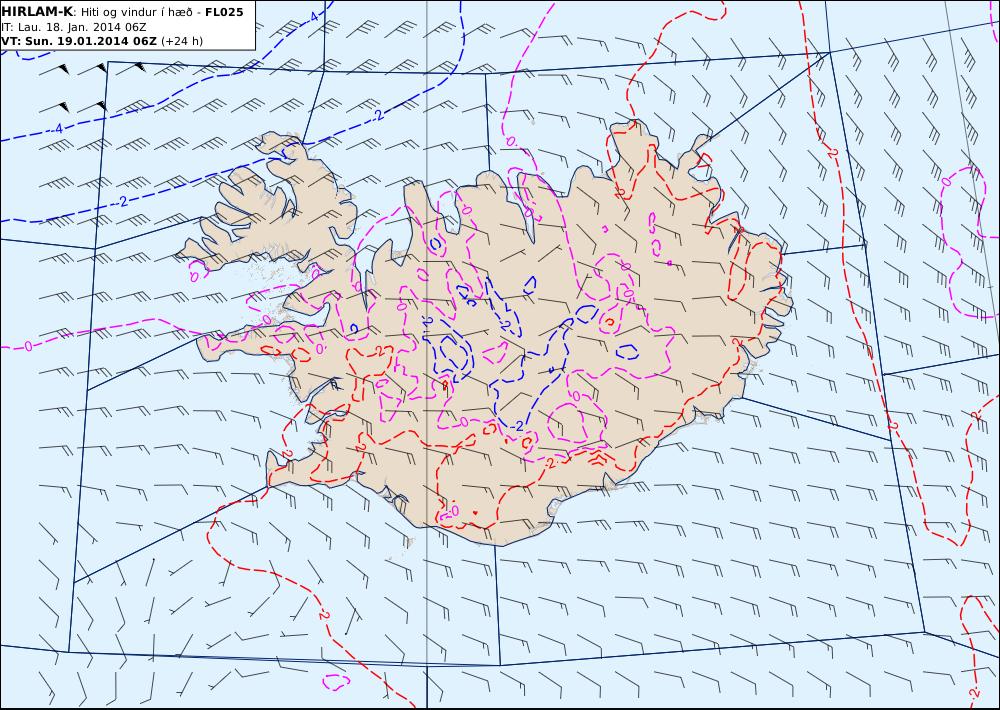The width and height of the screenshot is (1000, 710).
Task: Click the HIRLAM-K model title text
Action: (x=37, y=12)
